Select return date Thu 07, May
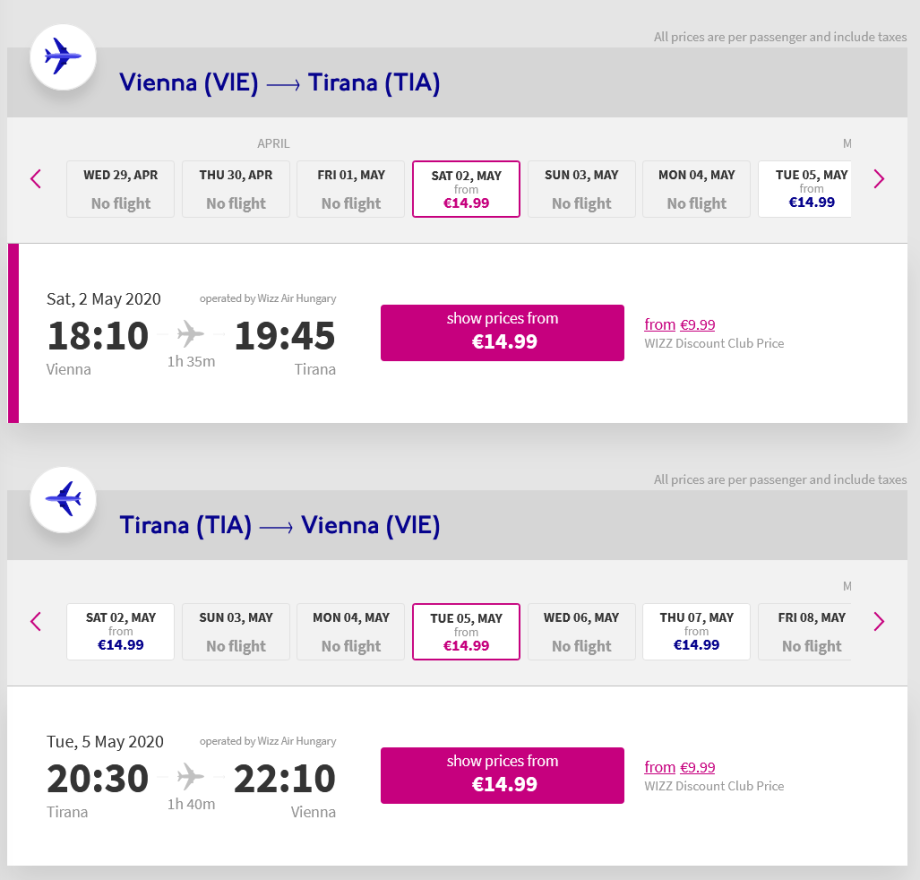This screenshot has width=920, height=880. tap(696, 631)
